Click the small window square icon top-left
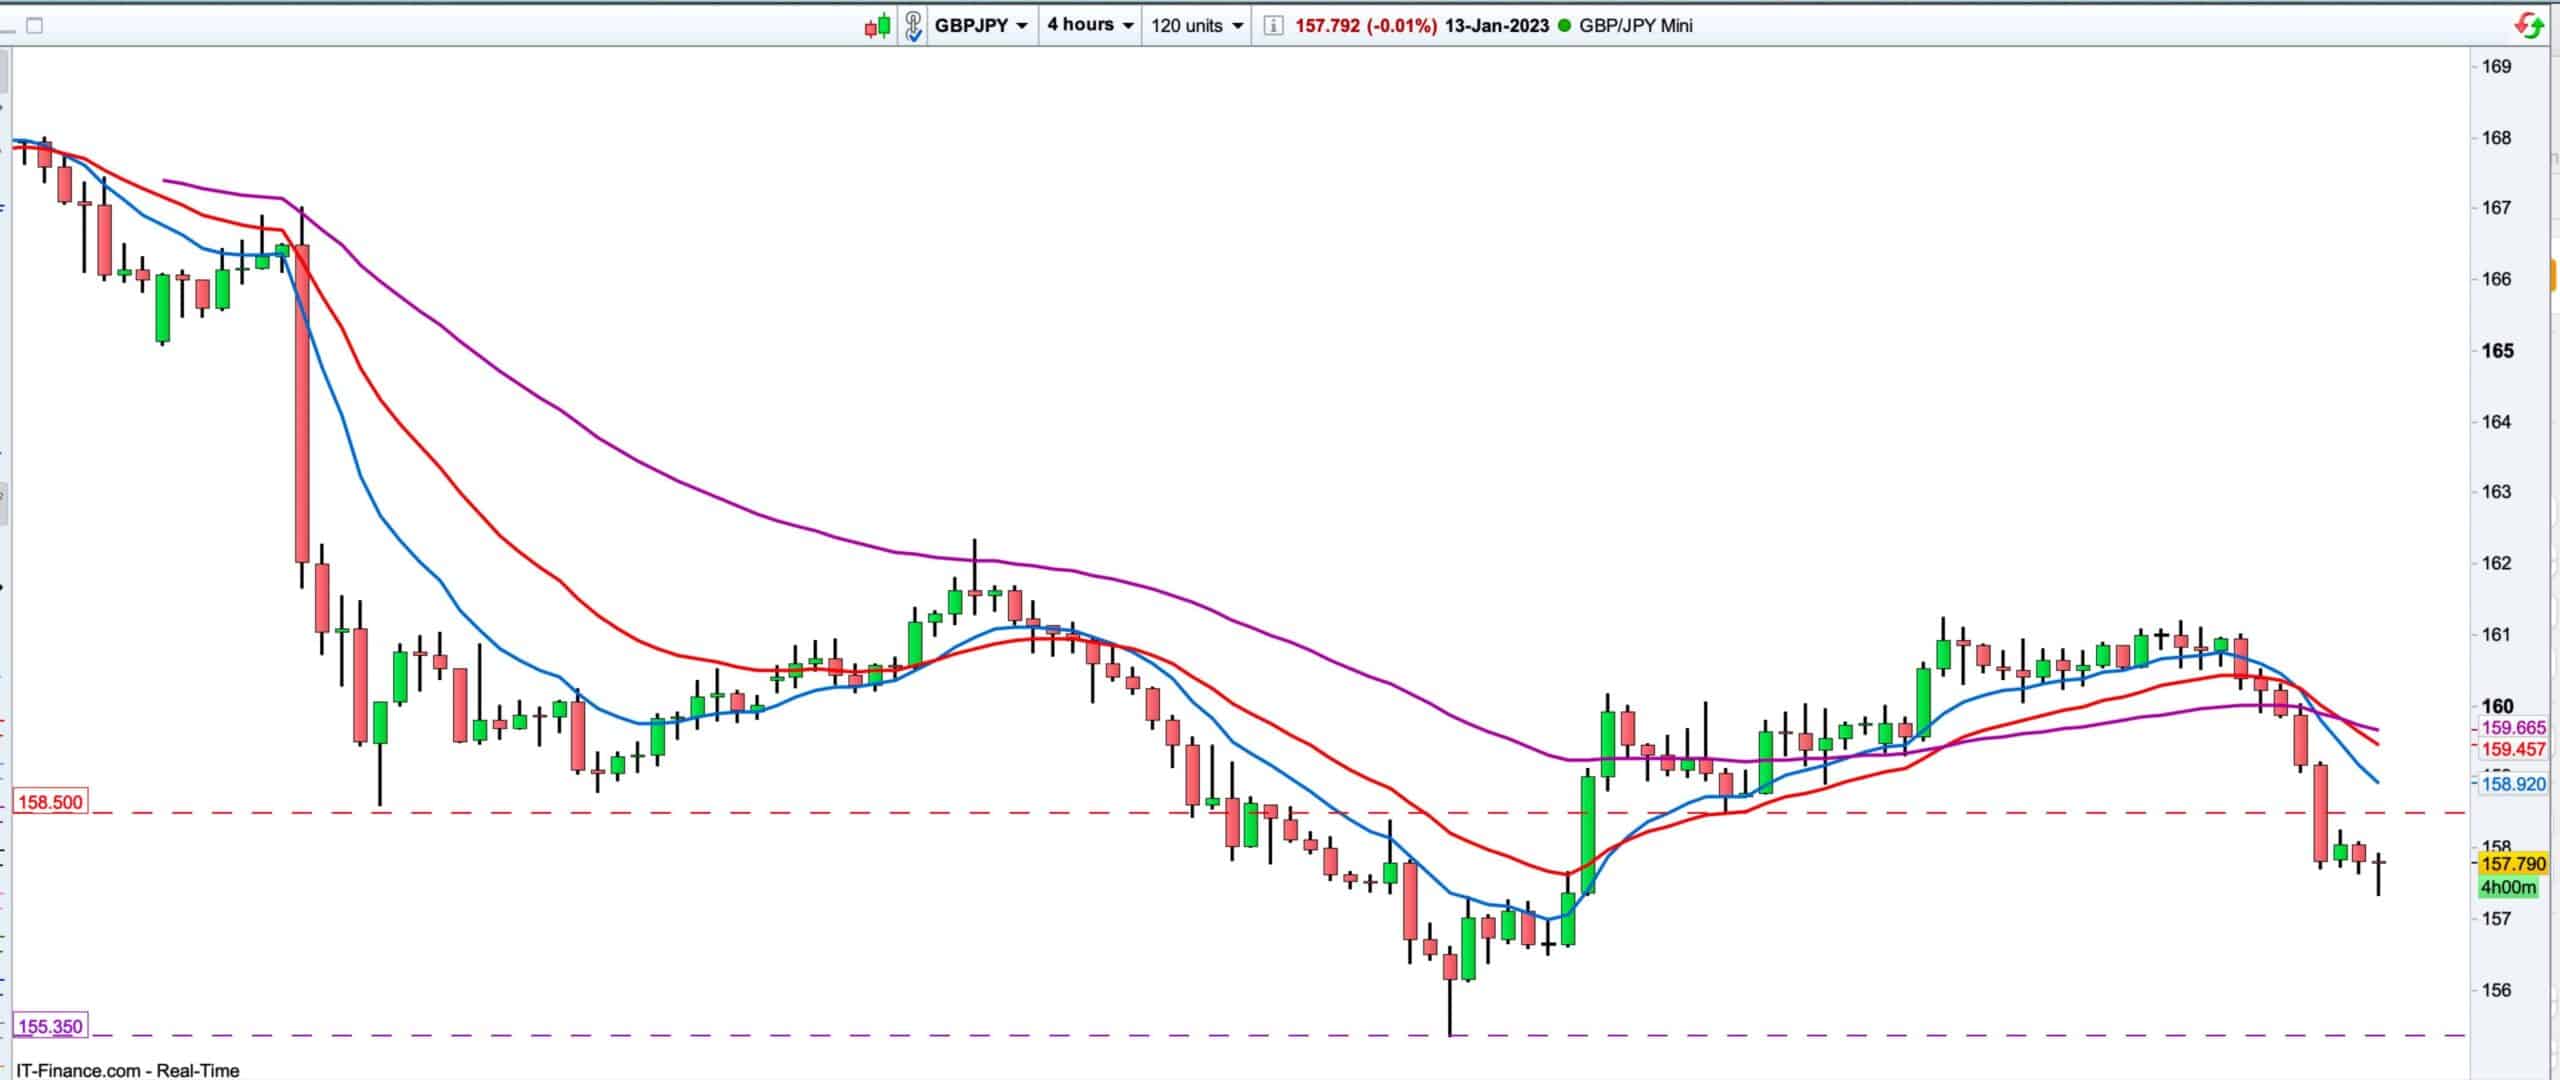The width and height of the screenshot is (2560, 1080). pyautogui.click(x=34, y=26)
